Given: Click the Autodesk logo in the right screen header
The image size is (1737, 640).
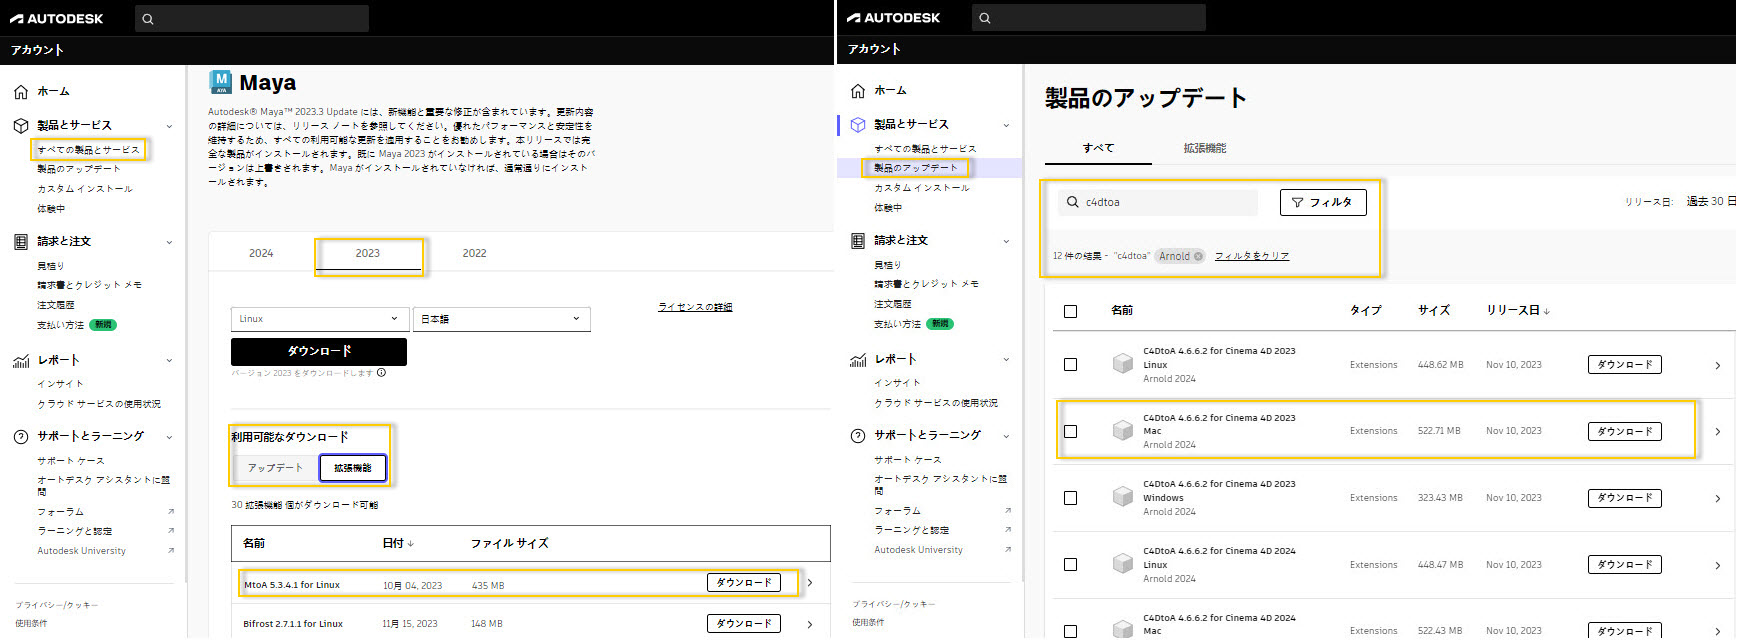Looking at the screenshot, I should point(893,18).
